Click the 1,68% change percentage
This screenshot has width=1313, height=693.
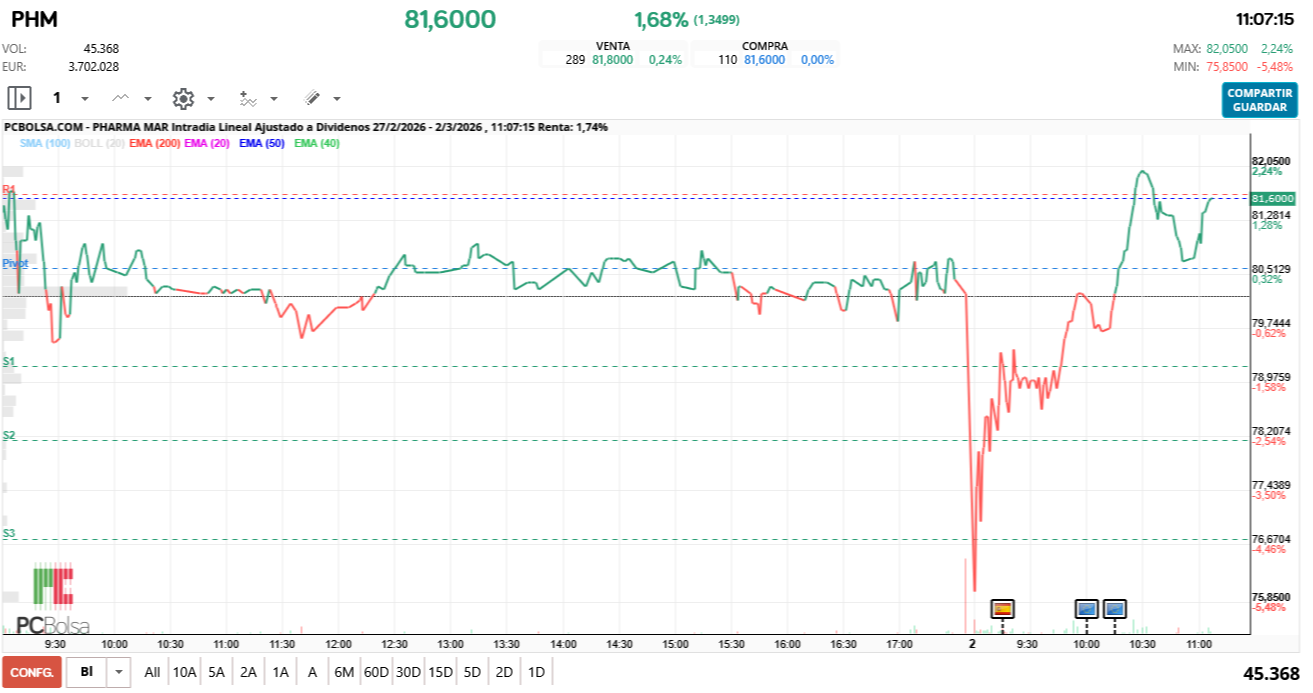click(661, 20)
